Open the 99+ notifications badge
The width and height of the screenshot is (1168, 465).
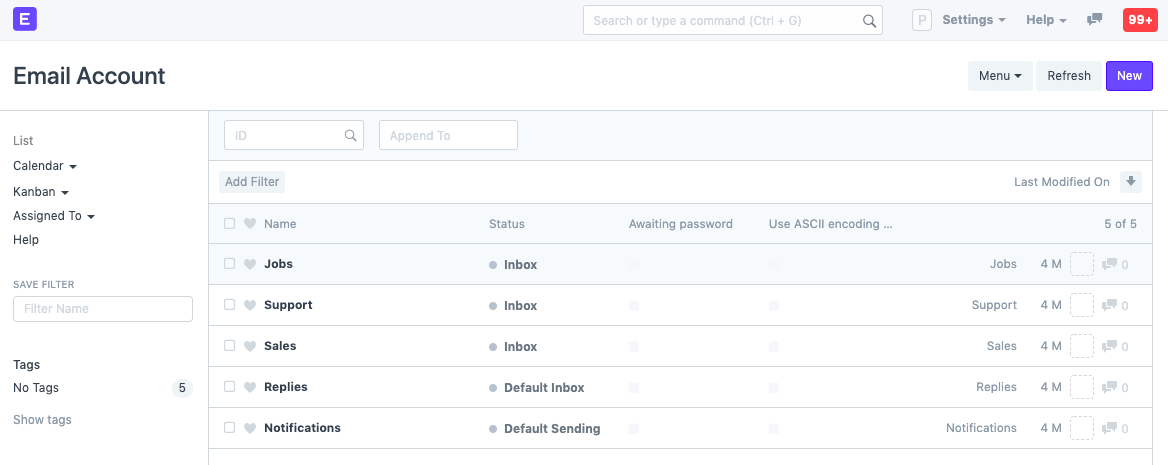tap(1139, 20)
